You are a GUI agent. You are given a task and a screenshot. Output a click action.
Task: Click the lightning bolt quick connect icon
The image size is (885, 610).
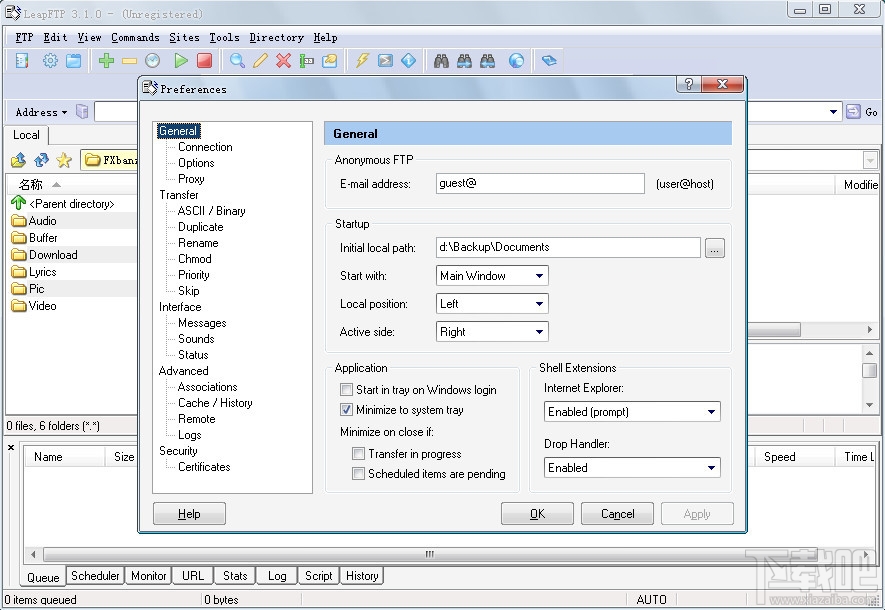[362, 60]
